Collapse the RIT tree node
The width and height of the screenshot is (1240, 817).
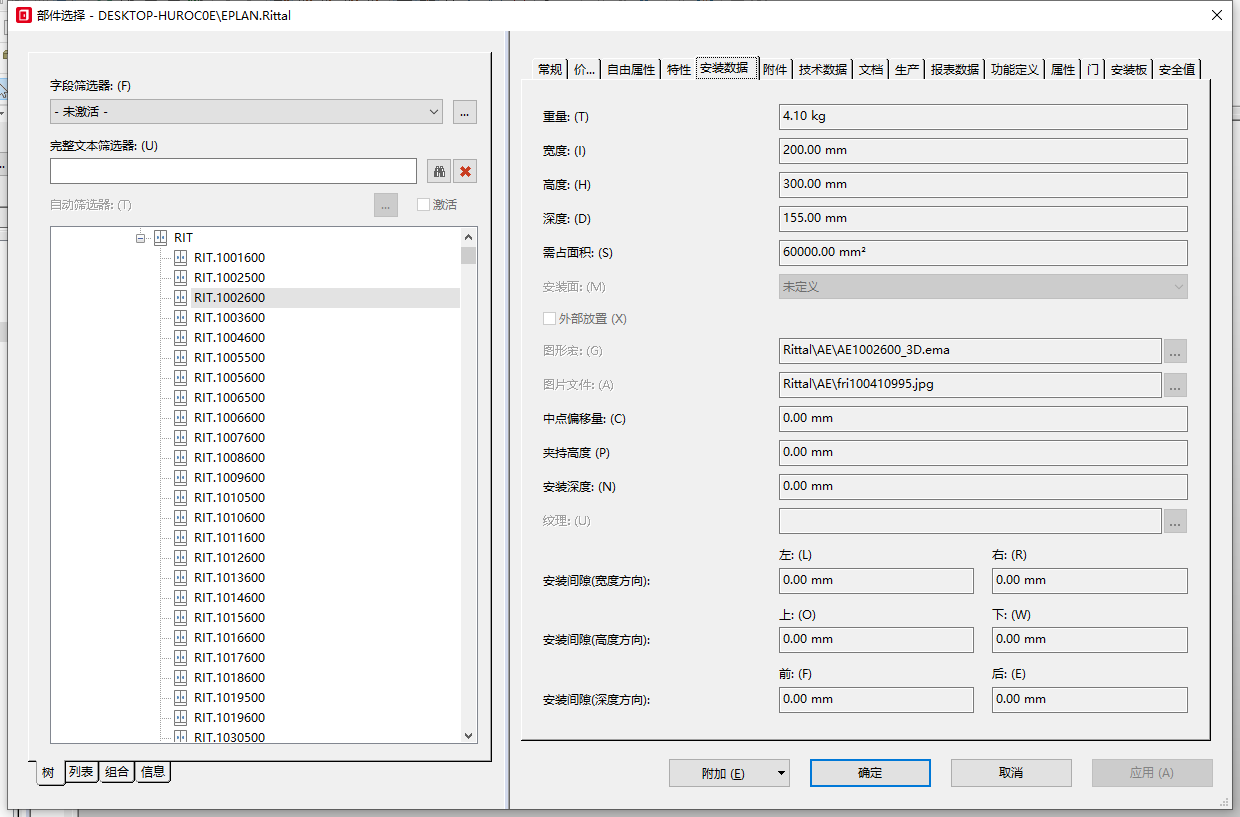point(141,238)
